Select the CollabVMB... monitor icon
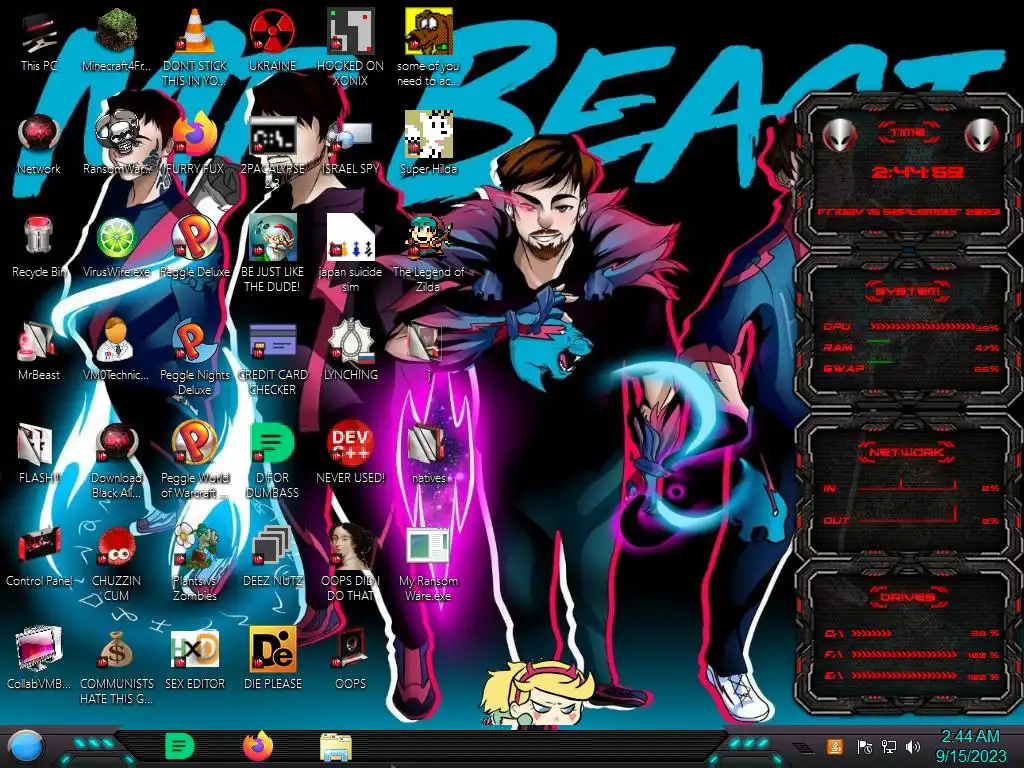This screenshot has width=1024, height=768. click(39, 650)
